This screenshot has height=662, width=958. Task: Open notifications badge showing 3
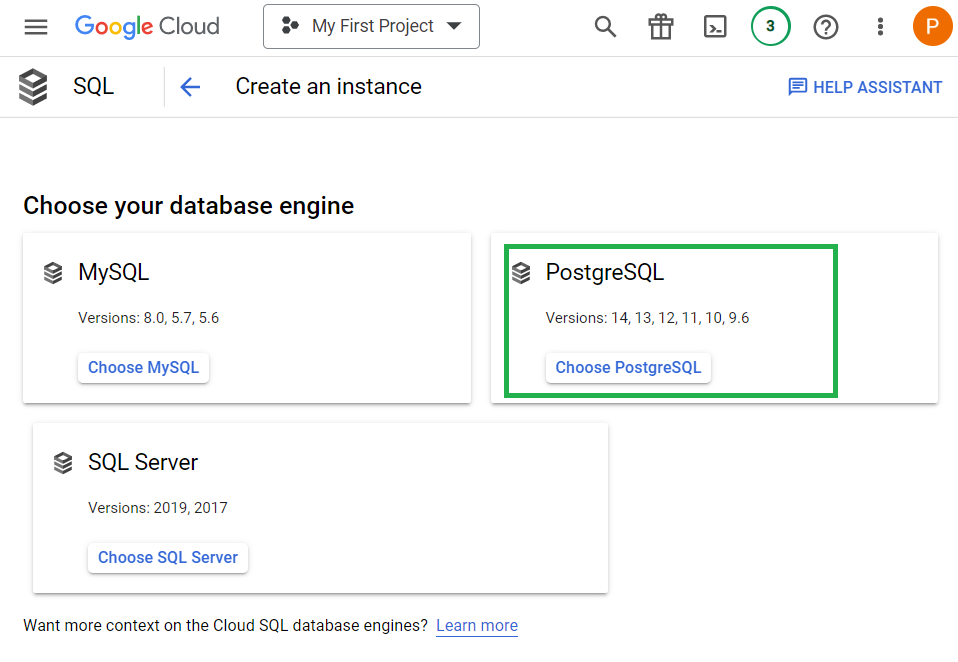coord(770,26)
